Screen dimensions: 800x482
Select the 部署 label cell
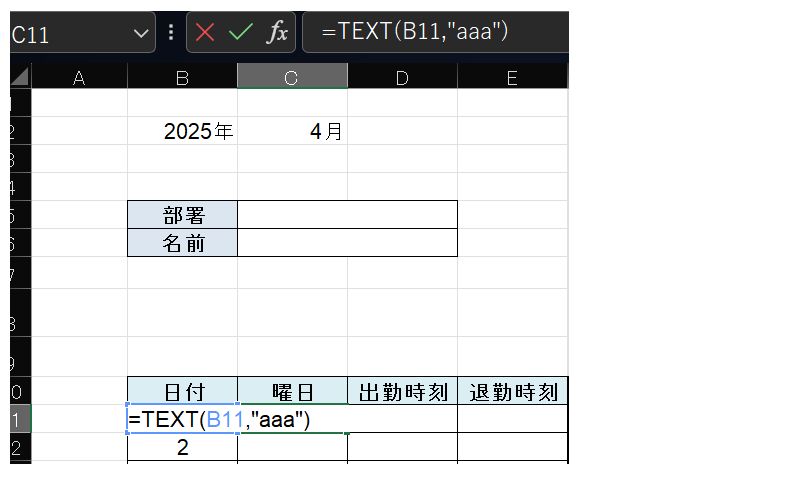click(183, 215)
